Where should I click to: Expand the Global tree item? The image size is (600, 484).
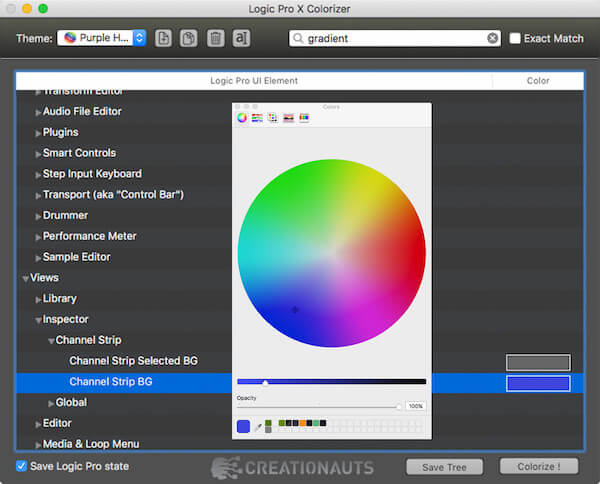51,403
